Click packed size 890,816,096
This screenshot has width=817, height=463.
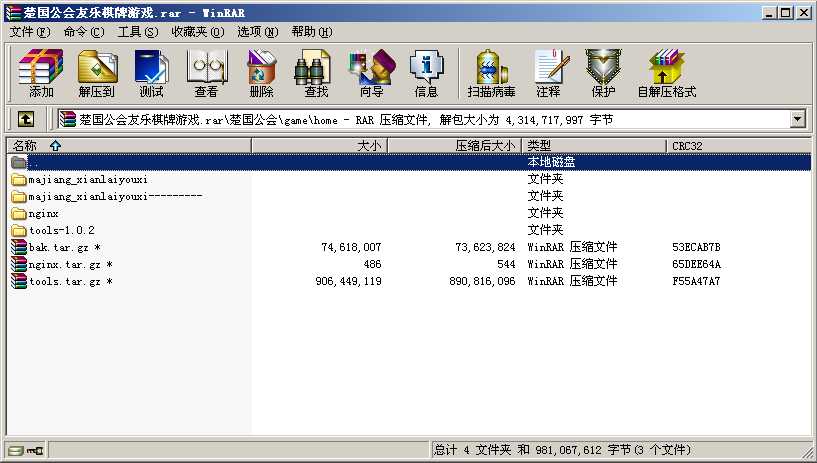482,281
